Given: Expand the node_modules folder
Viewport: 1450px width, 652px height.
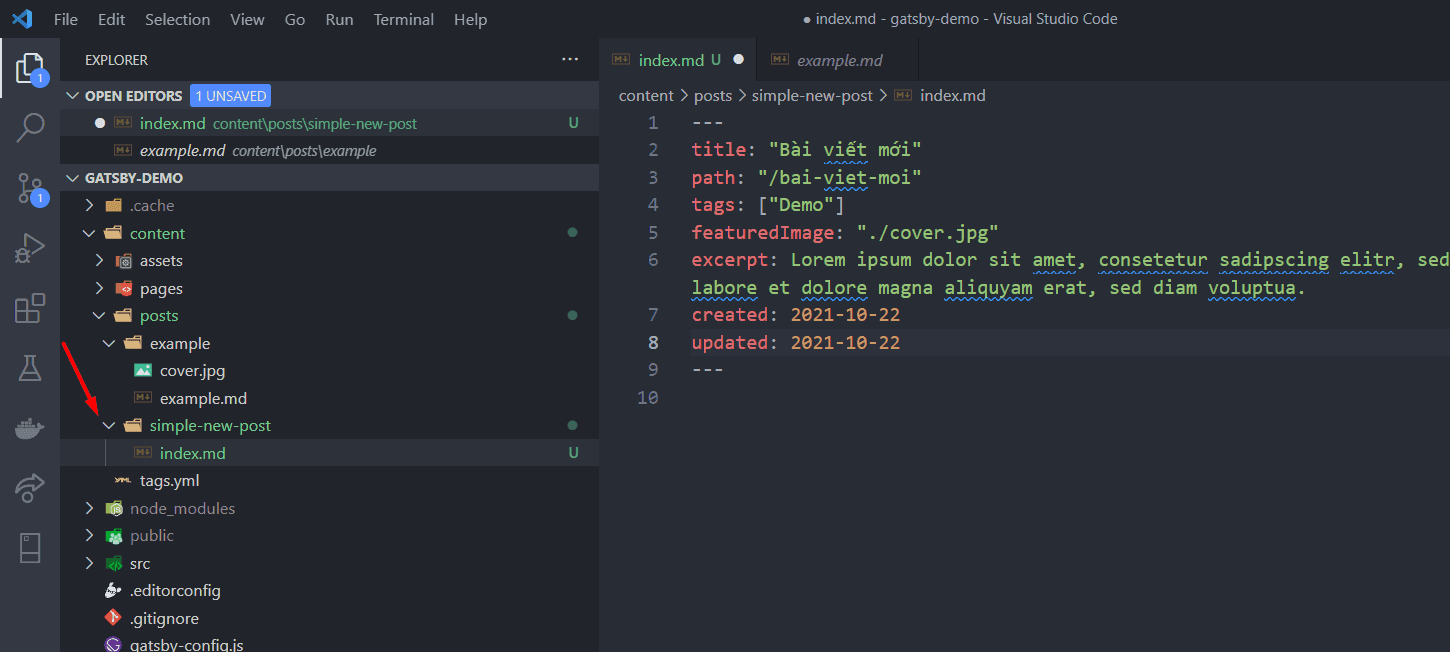Looking at the screenshot, I should (90, 509).
